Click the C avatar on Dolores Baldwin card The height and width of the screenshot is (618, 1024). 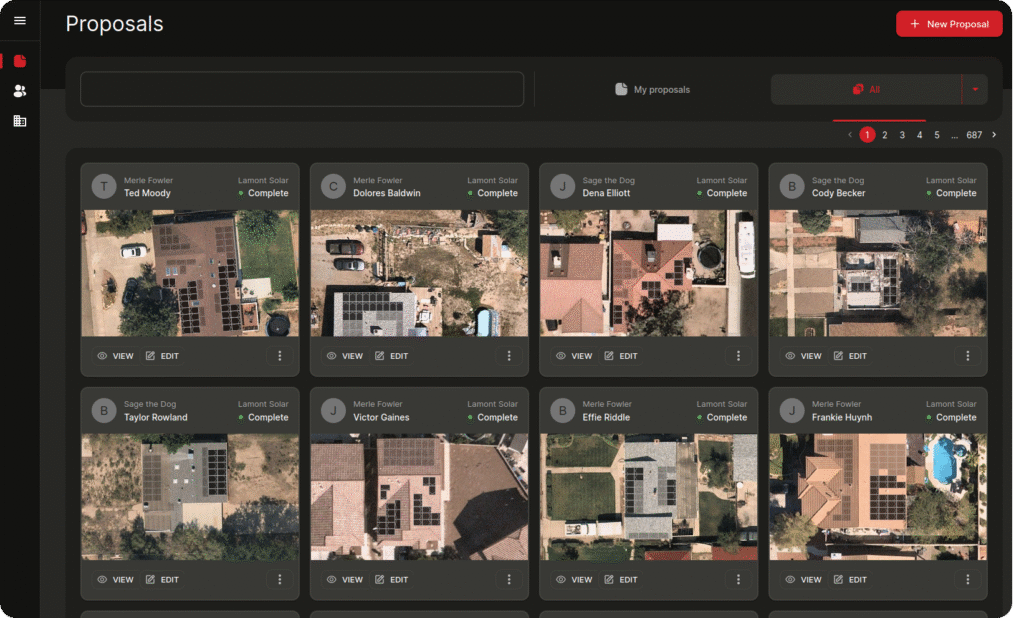333,186
